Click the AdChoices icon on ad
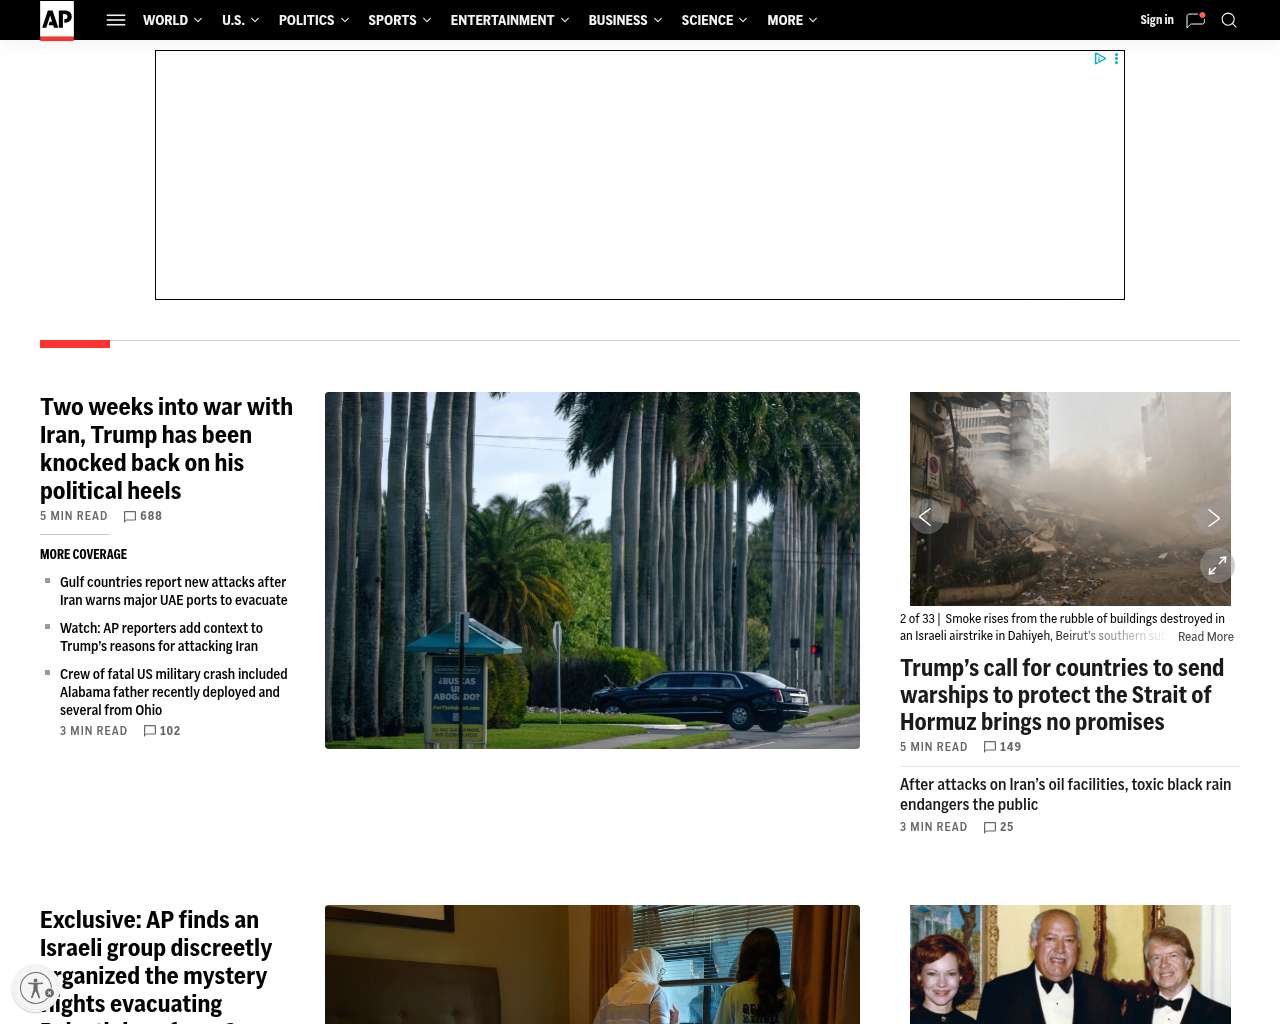 1100,59
